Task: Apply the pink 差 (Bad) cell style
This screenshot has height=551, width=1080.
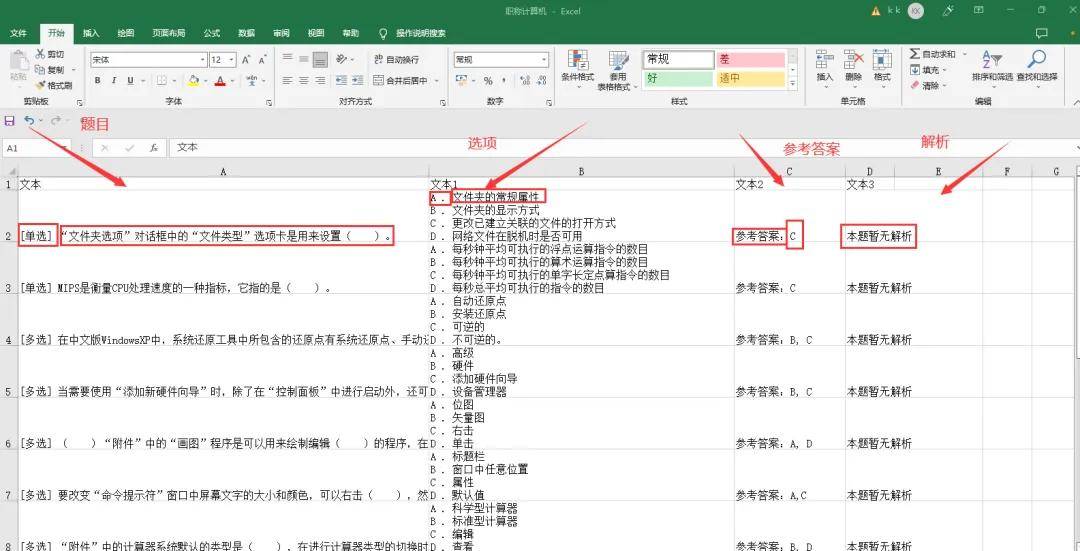Action: [750, 59]
